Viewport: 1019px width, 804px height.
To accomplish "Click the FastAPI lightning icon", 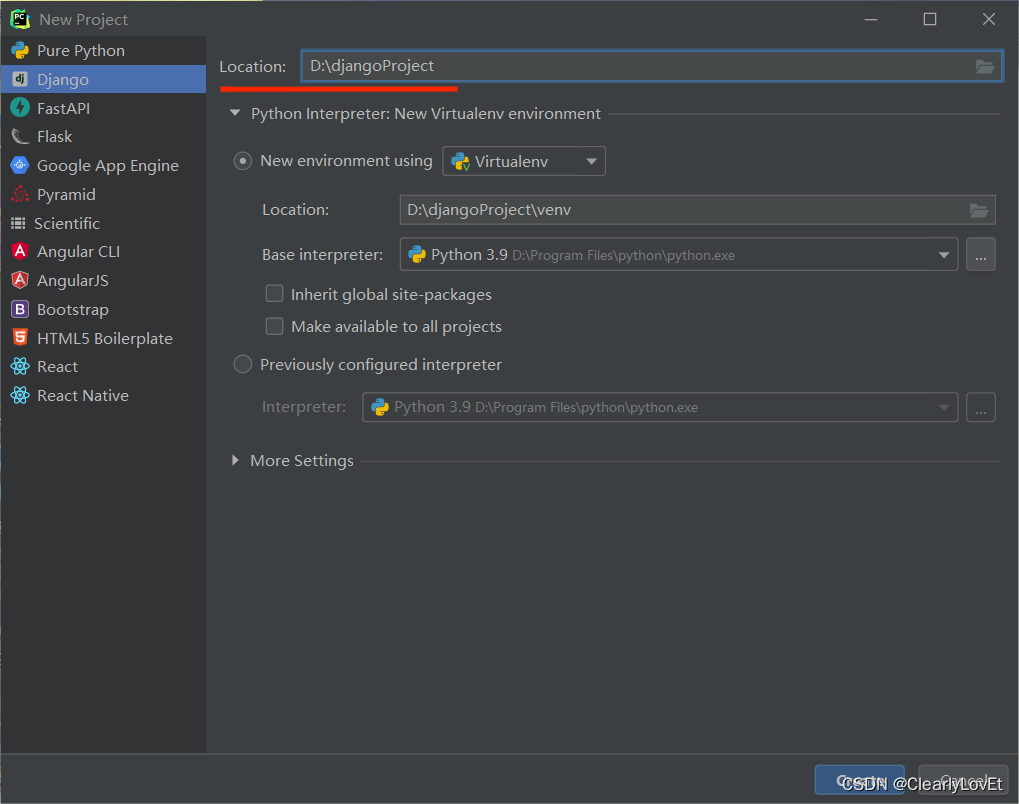I will pos(20,107).
